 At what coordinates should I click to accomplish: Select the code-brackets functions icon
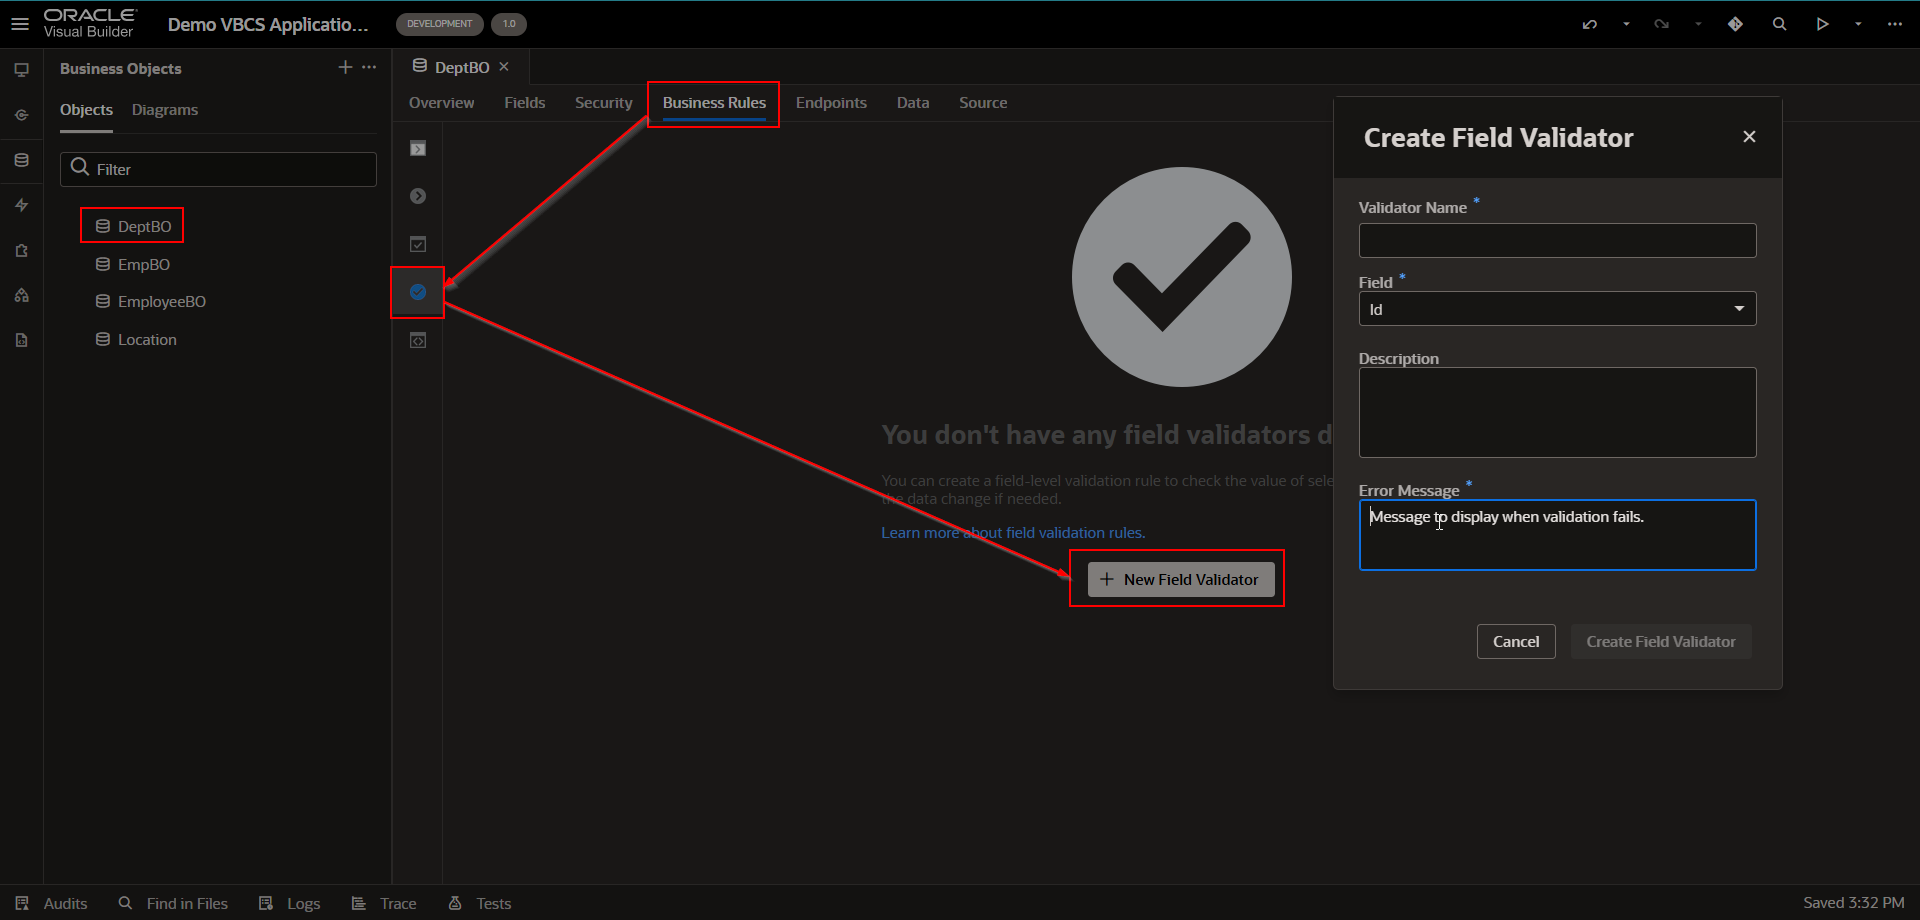point(418,341)
